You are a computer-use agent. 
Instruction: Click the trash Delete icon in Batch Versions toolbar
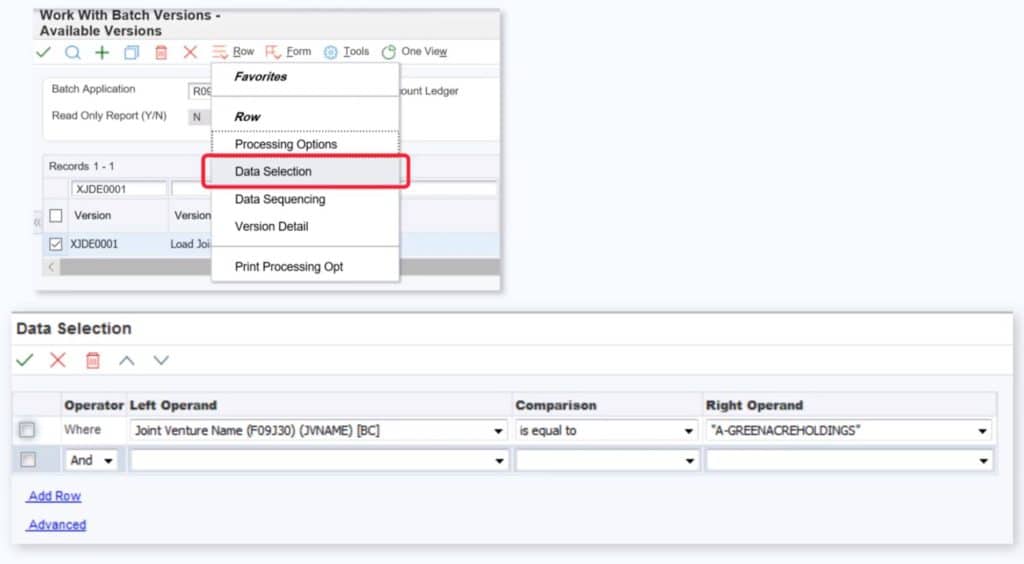click(161, 52)
